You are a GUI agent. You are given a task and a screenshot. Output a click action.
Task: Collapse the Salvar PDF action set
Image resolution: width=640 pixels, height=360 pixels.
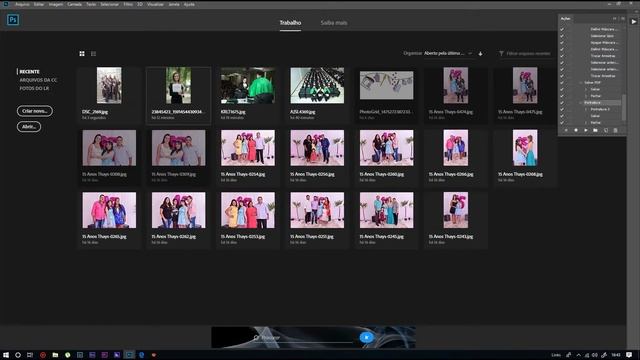581,82
